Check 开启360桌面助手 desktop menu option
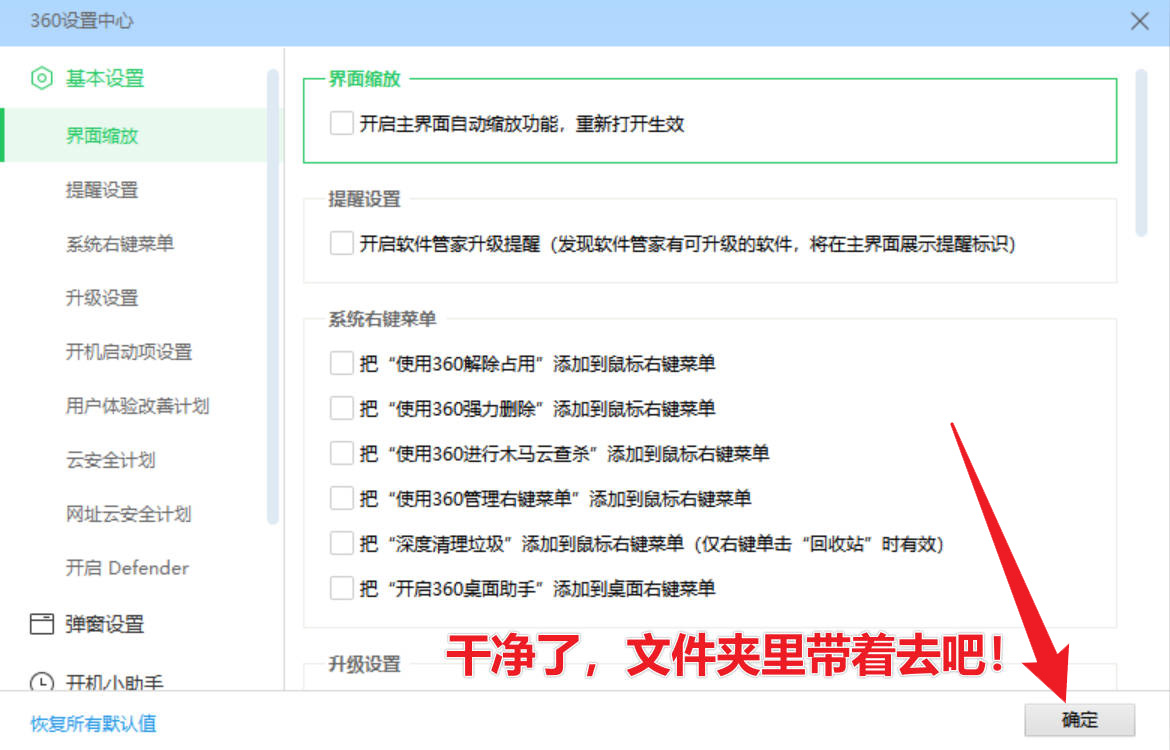The image size is (1170, 750). pyautogui.click(x=342, y=589)
